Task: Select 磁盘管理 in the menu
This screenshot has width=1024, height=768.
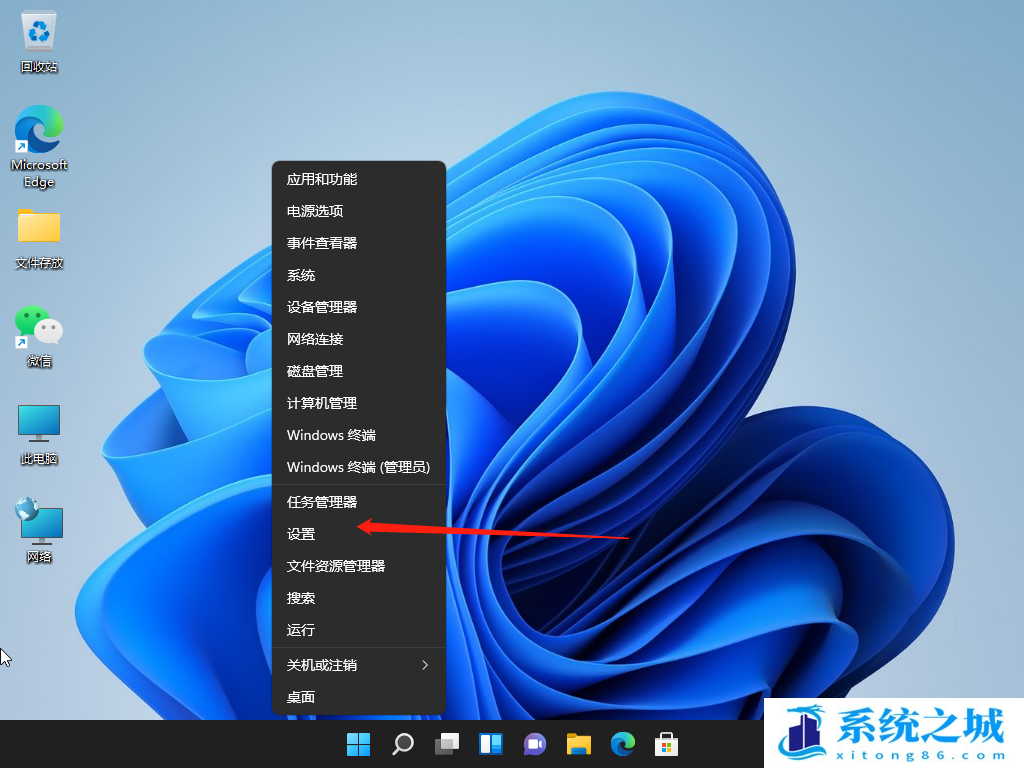Action: click(315, 371)
